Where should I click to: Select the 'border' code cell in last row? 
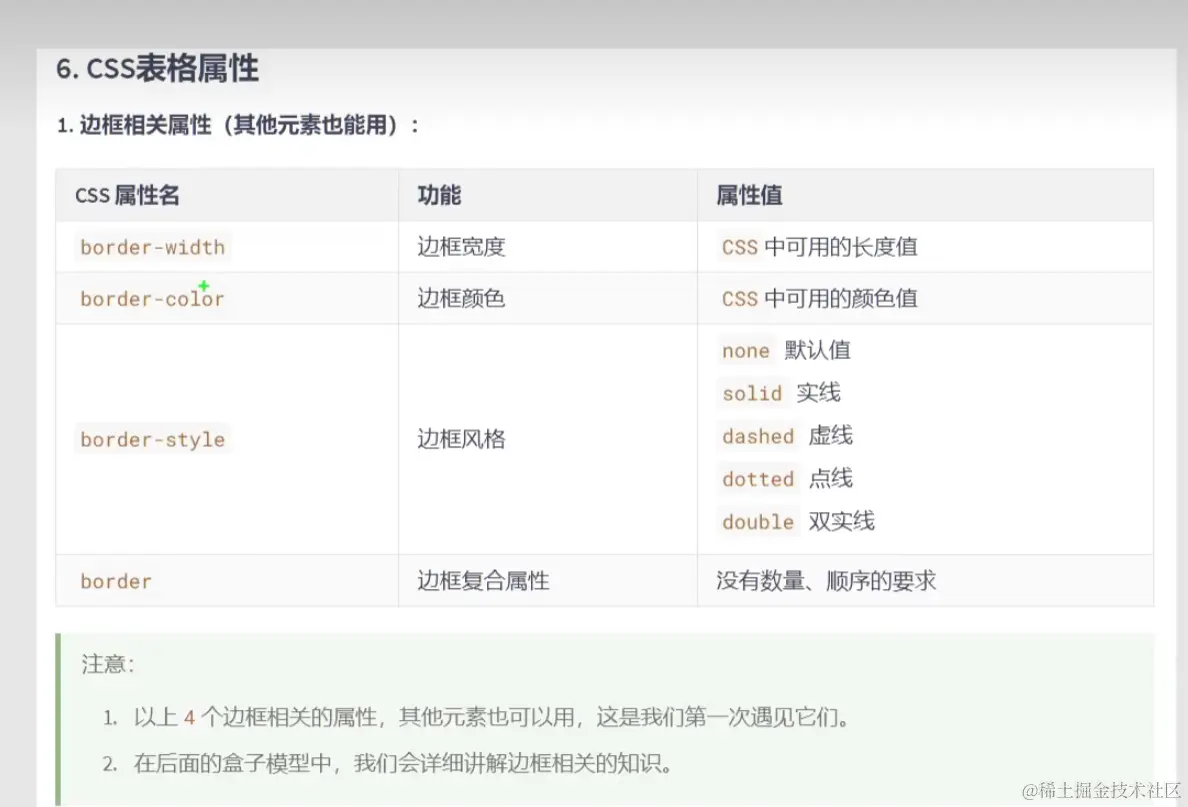116,582
